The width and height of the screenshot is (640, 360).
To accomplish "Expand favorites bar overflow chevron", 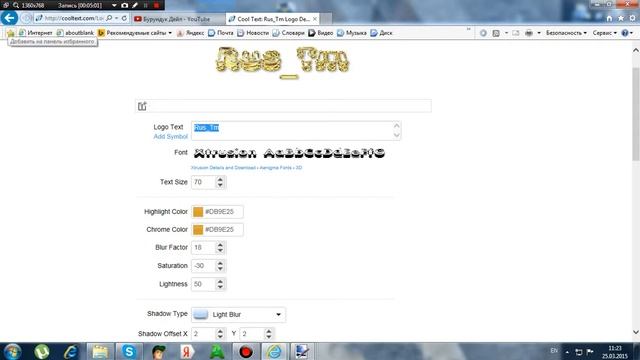I will click(469, 29).
